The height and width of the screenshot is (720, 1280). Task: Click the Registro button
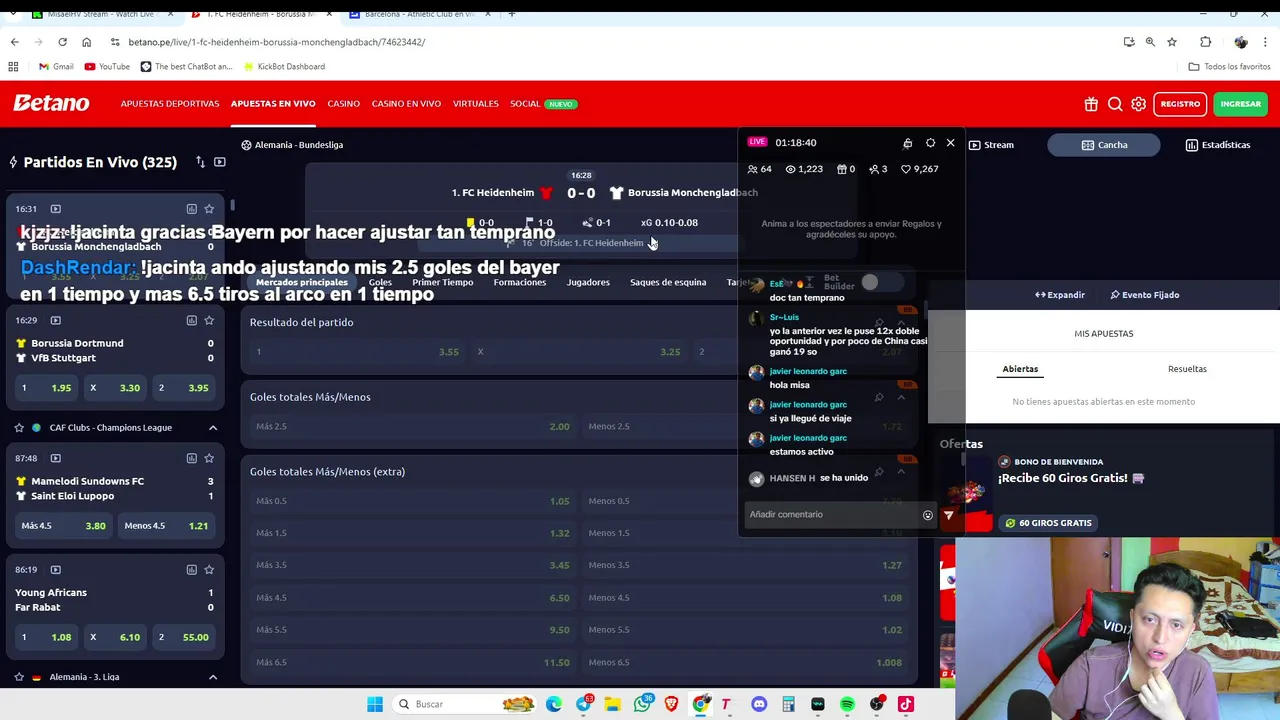(x=1180, y=104)
